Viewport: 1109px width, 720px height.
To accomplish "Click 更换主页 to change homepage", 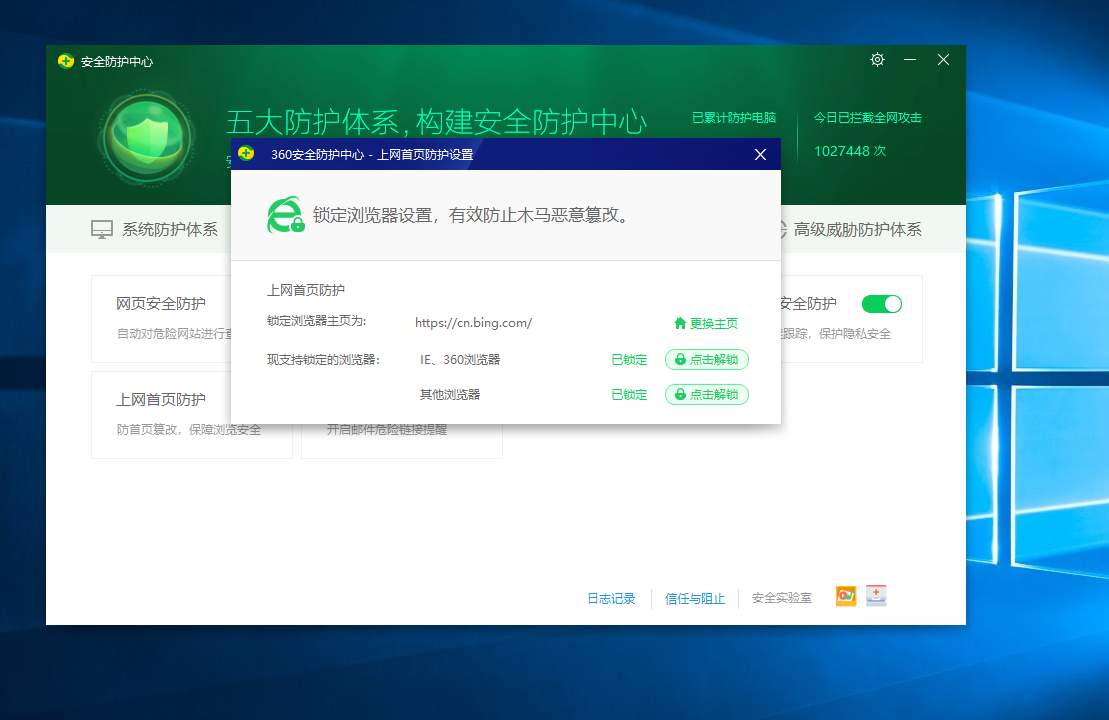I will [x=706, y=323].
